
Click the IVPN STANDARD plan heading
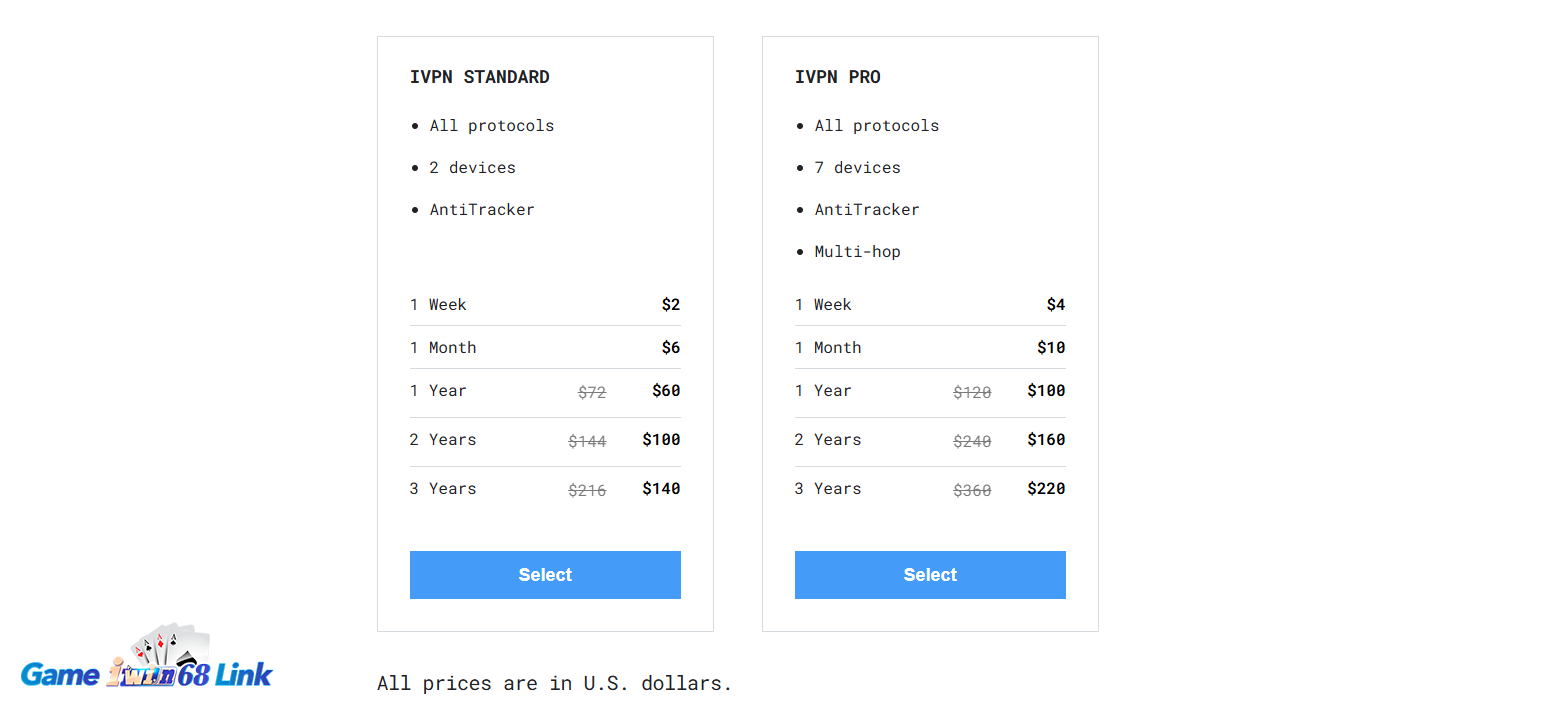(480, 77)
